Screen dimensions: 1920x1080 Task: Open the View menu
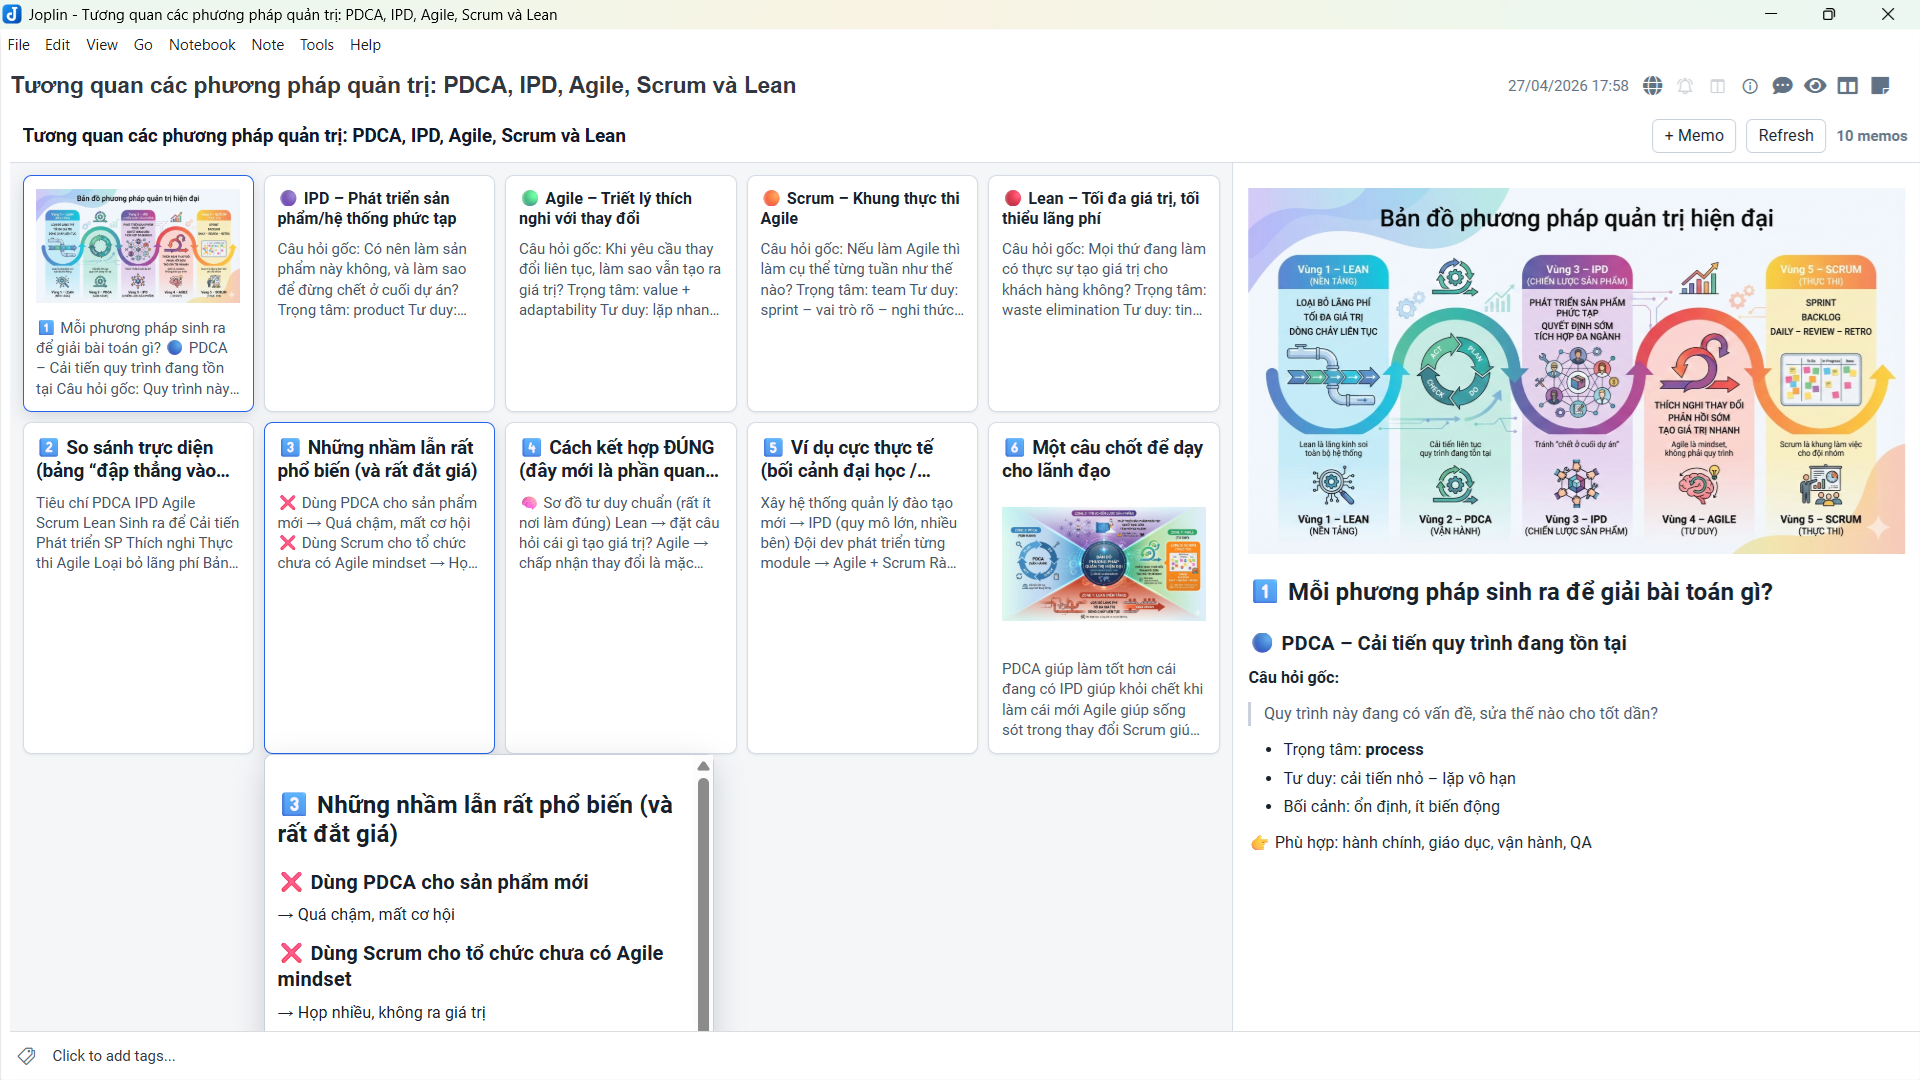[x=102, y=45]
